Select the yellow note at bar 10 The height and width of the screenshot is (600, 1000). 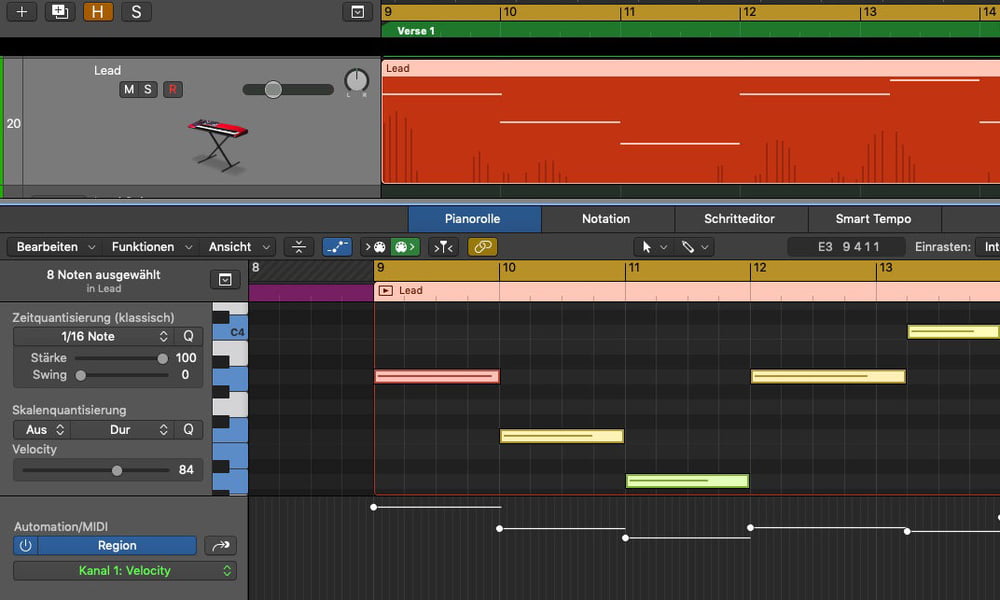(x=562, y=436)
